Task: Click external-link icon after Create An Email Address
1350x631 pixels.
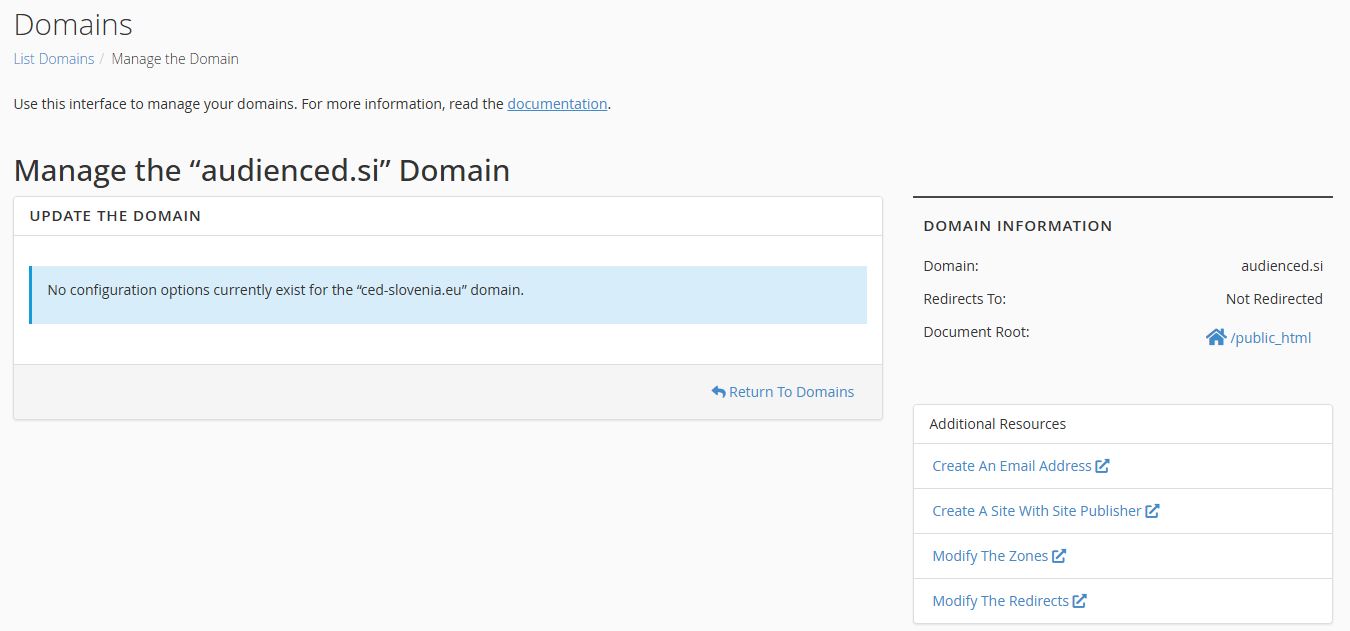Action: click(x=1102, y=466)
